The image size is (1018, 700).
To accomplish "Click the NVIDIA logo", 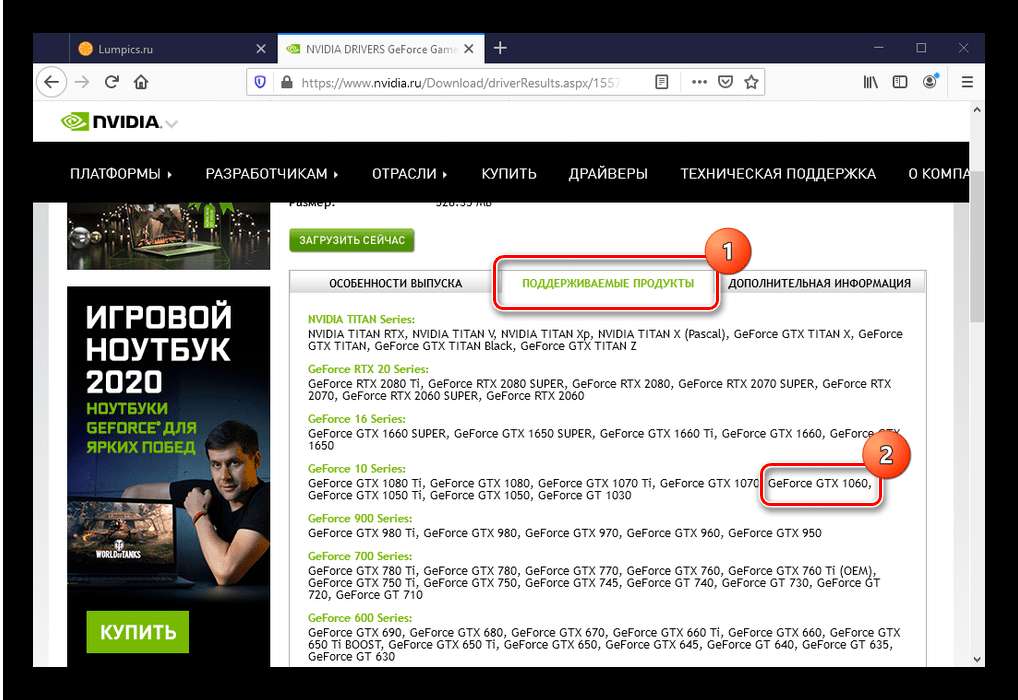I will [x=110, y=121].
